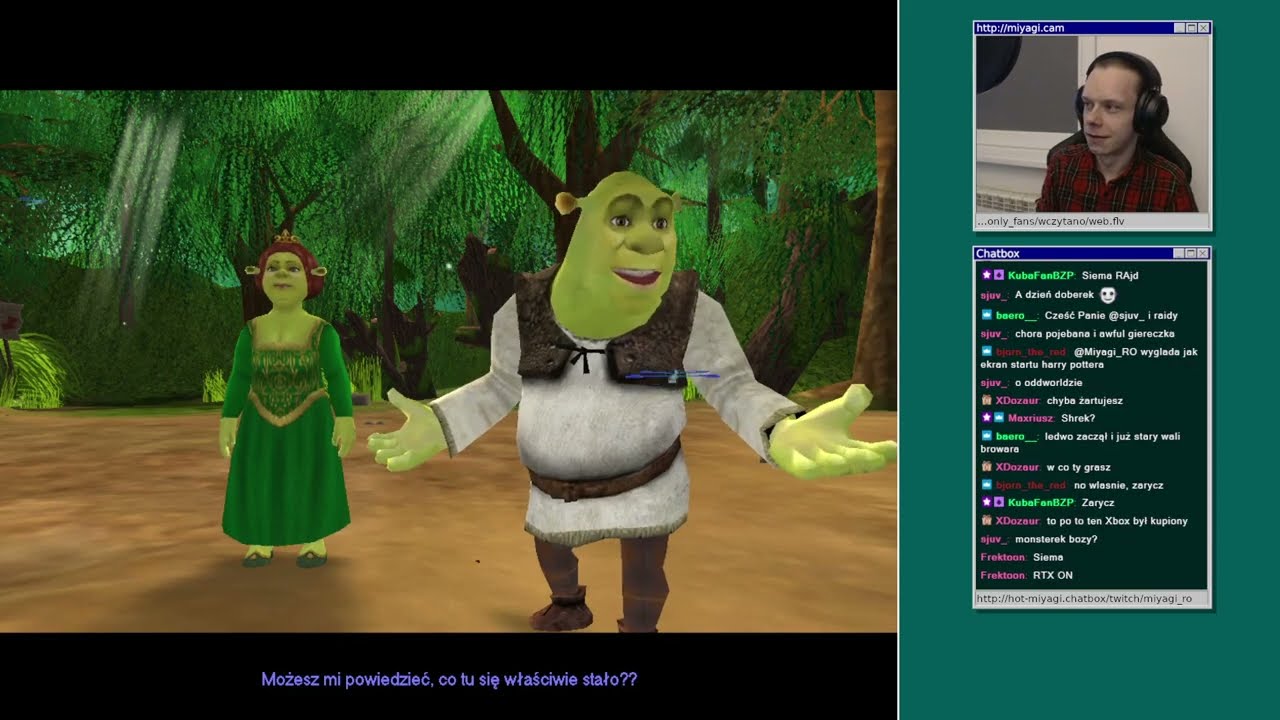This screenshot has height=720, width=1280.
Task: Click username sjuv_ in 'o oddworldzie' message
Action: click(x=993, y=382)
